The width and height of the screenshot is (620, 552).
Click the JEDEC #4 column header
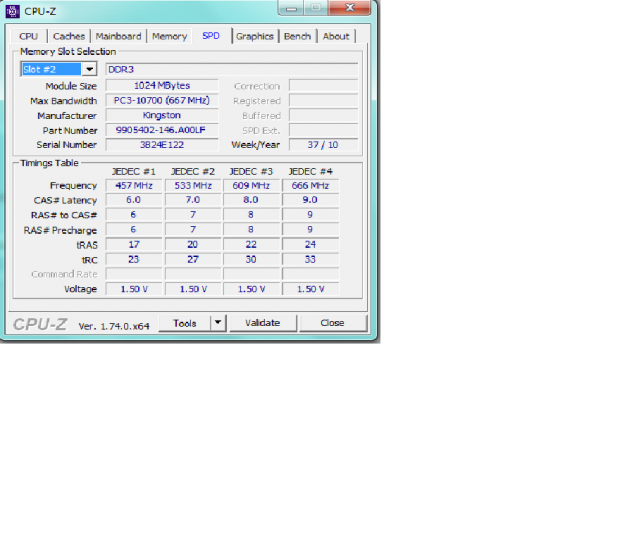[x=310, y=172]
